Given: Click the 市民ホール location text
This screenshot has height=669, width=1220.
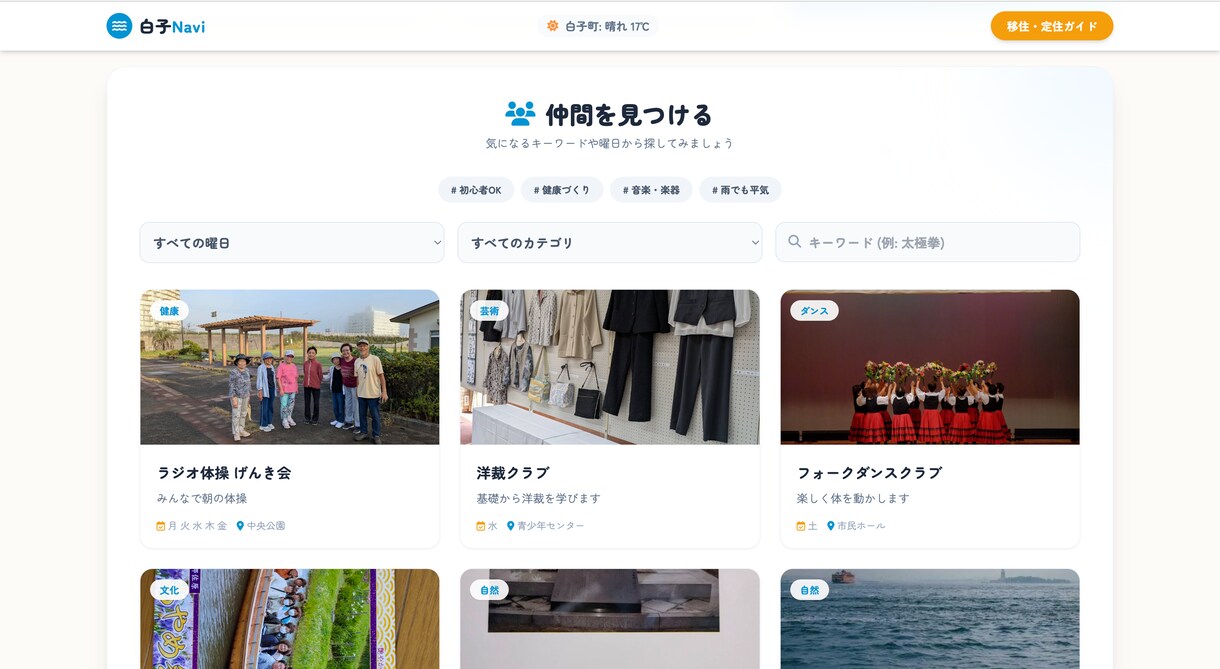Looking at the screenshot, I should click(861, 526).
